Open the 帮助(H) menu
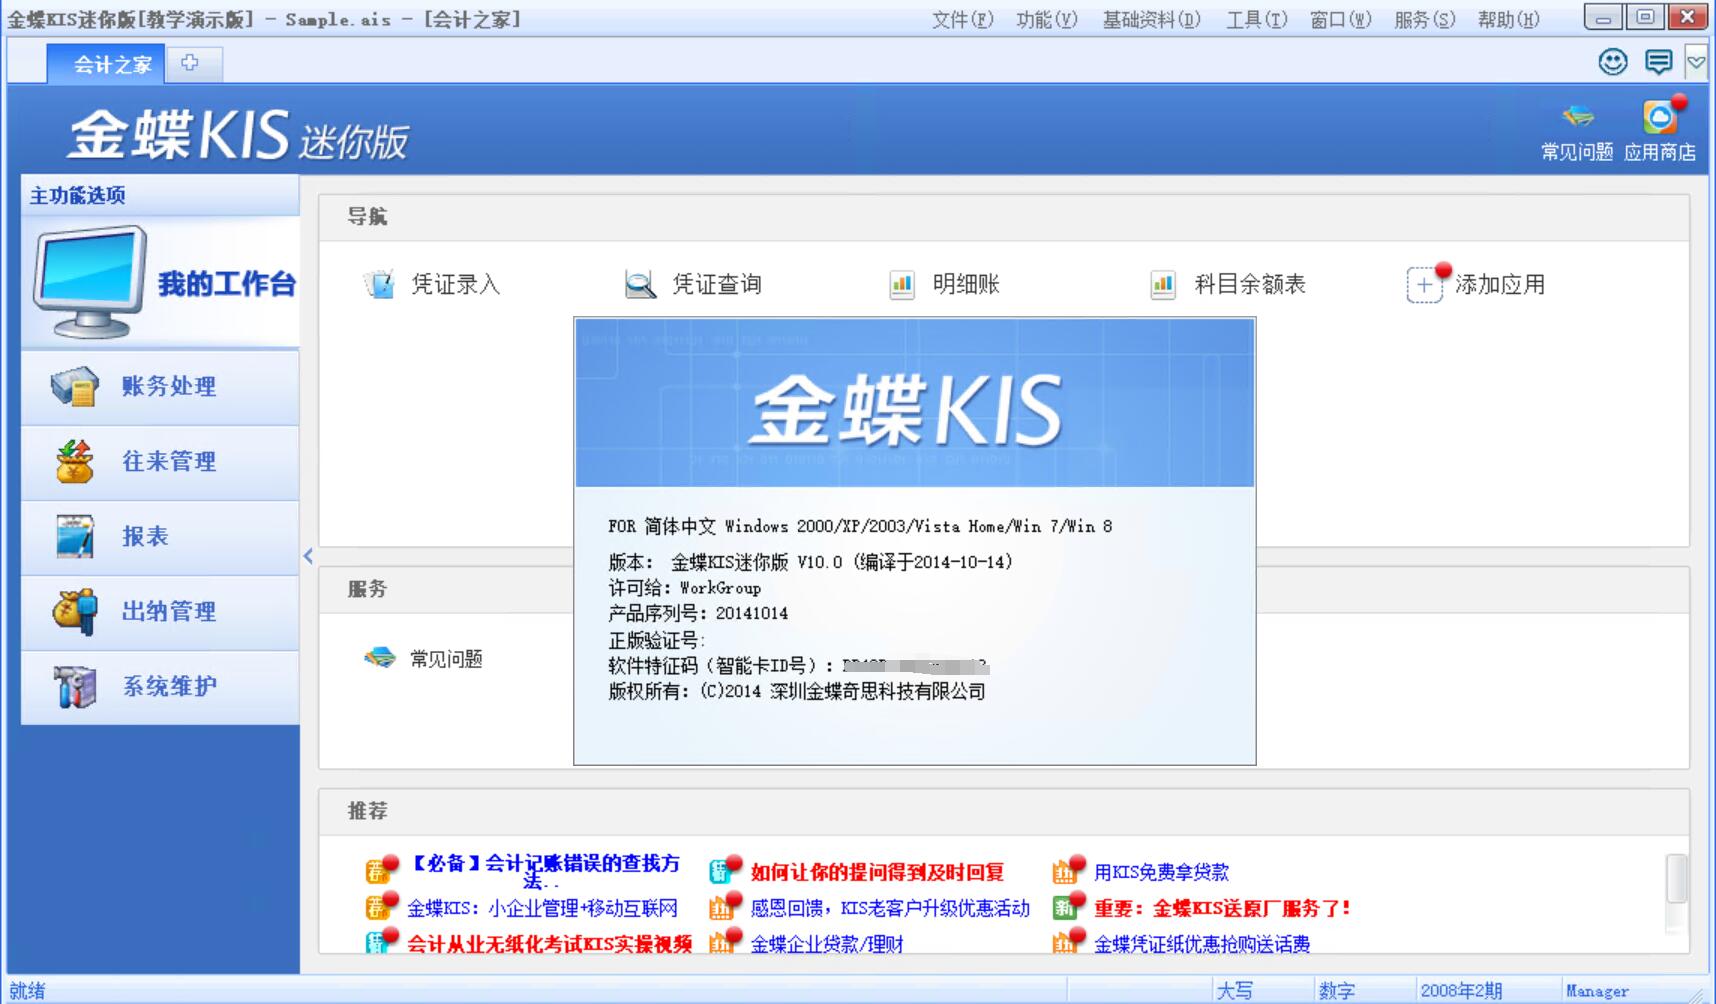The width and height of the screenshot is (1716, 1004). coord(1509,19)
